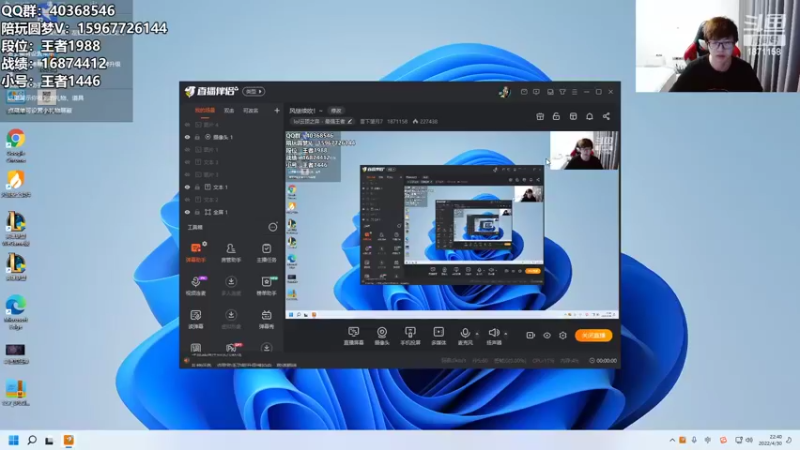Open the small arrow next to 麦克风
The width and height of the screenshot is (800, 450).
(477, 334)
